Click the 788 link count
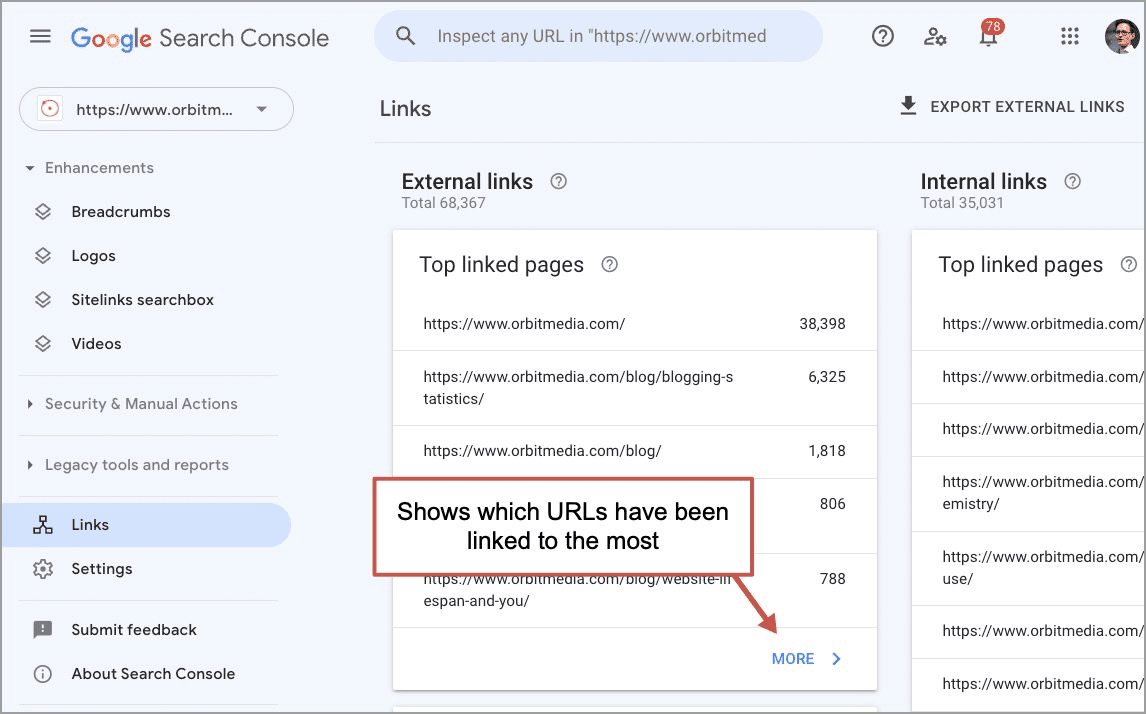Screen dimensions: 1146x714 coord(832,579)
